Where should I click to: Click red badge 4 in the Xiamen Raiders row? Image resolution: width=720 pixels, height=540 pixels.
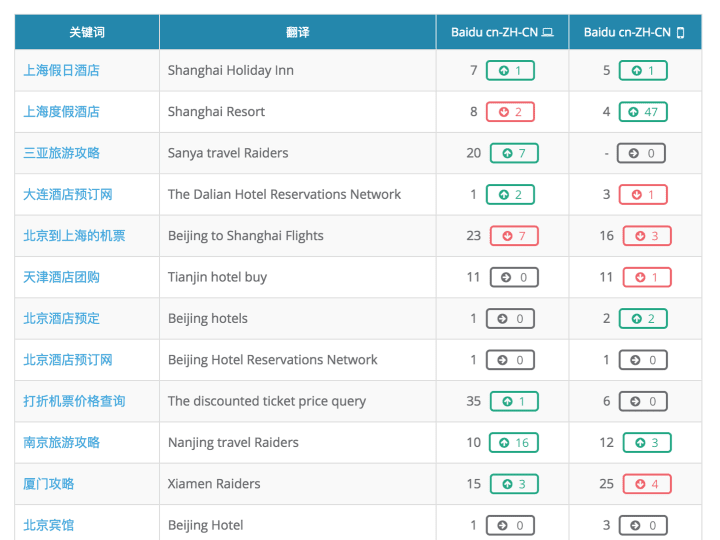[x=647, y=484]
